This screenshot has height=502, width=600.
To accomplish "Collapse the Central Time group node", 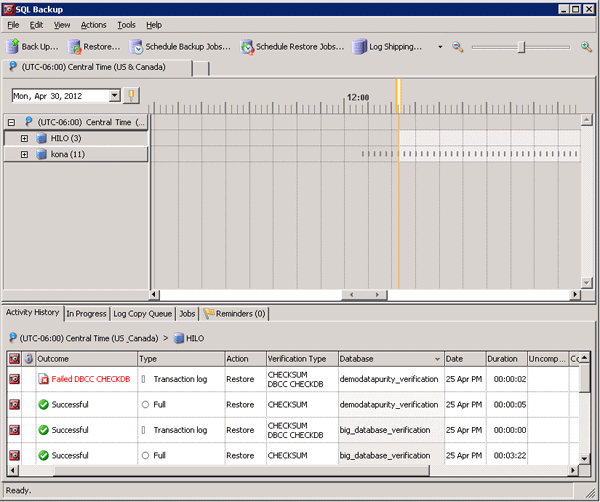I will (x=10, y=122).
